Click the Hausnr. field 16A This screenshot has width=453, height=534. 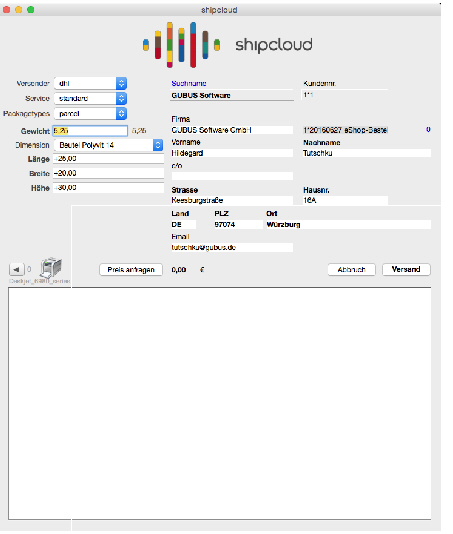tap(345, 200)
